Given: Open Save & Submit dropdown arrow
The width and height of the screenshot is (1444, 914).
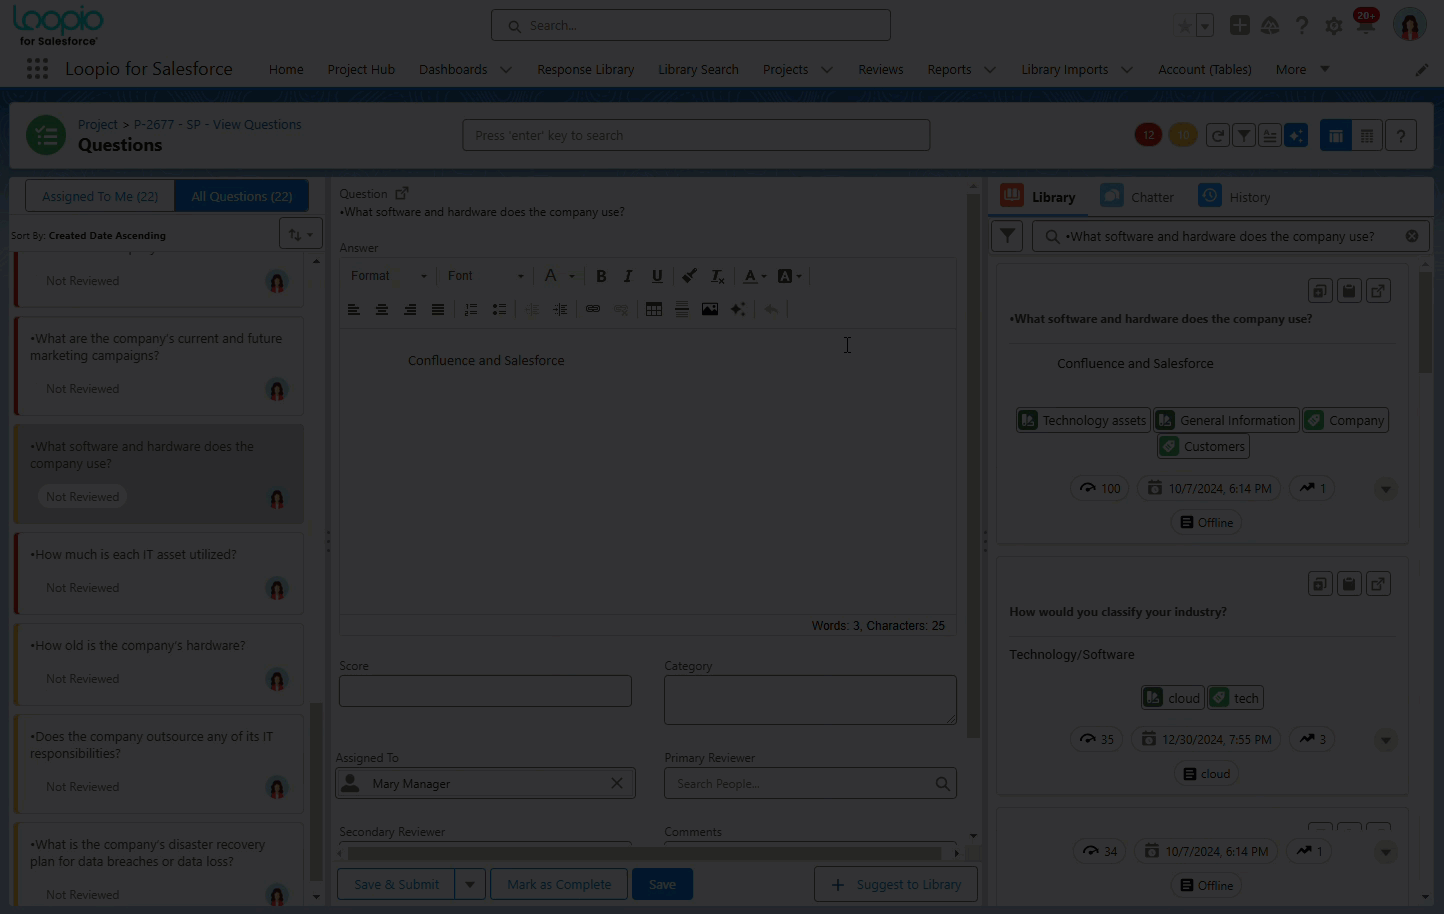Looking at the screenshot, I should tap(470, 884).
